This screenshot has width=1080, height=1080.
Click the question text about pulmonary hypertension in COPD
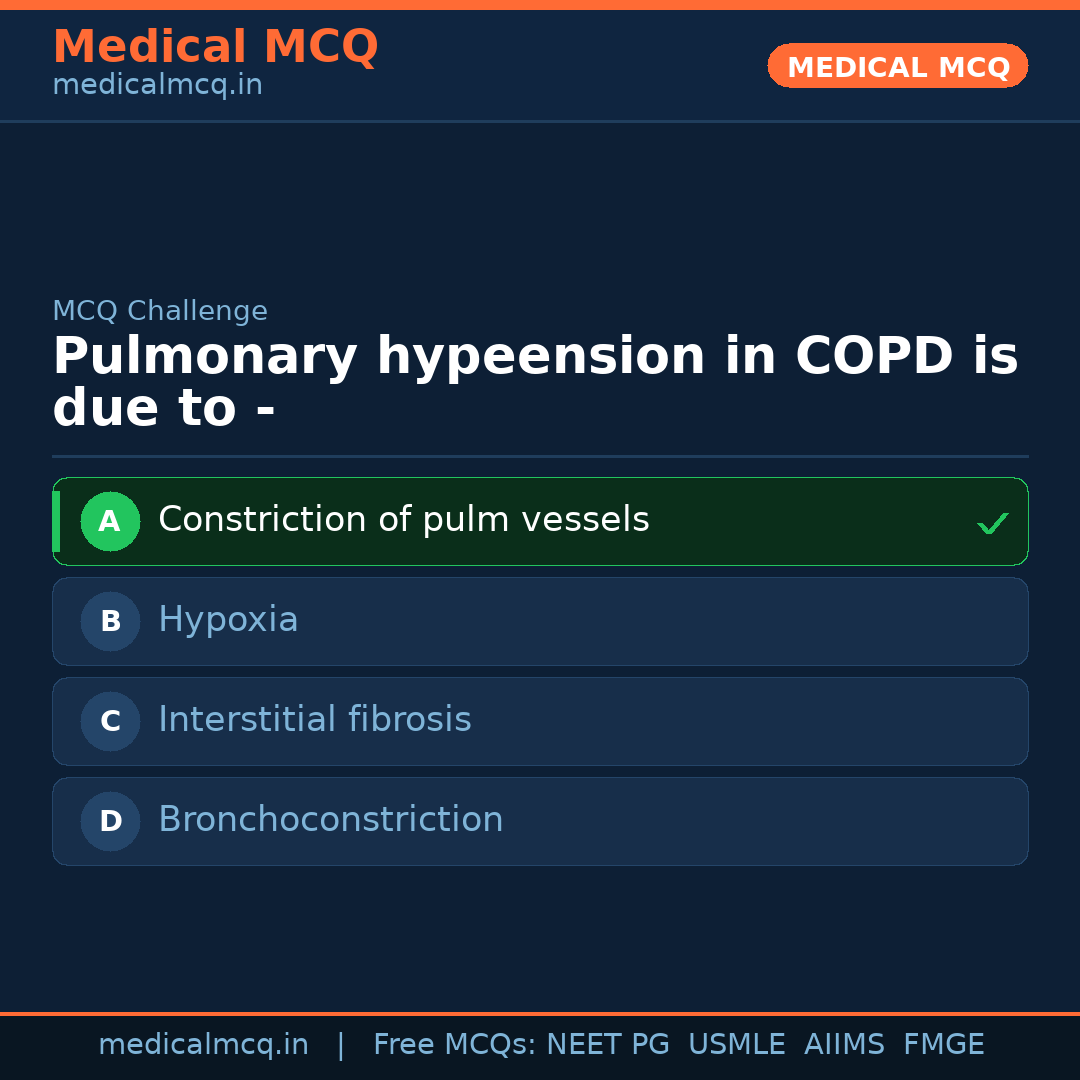pos(535,382)
